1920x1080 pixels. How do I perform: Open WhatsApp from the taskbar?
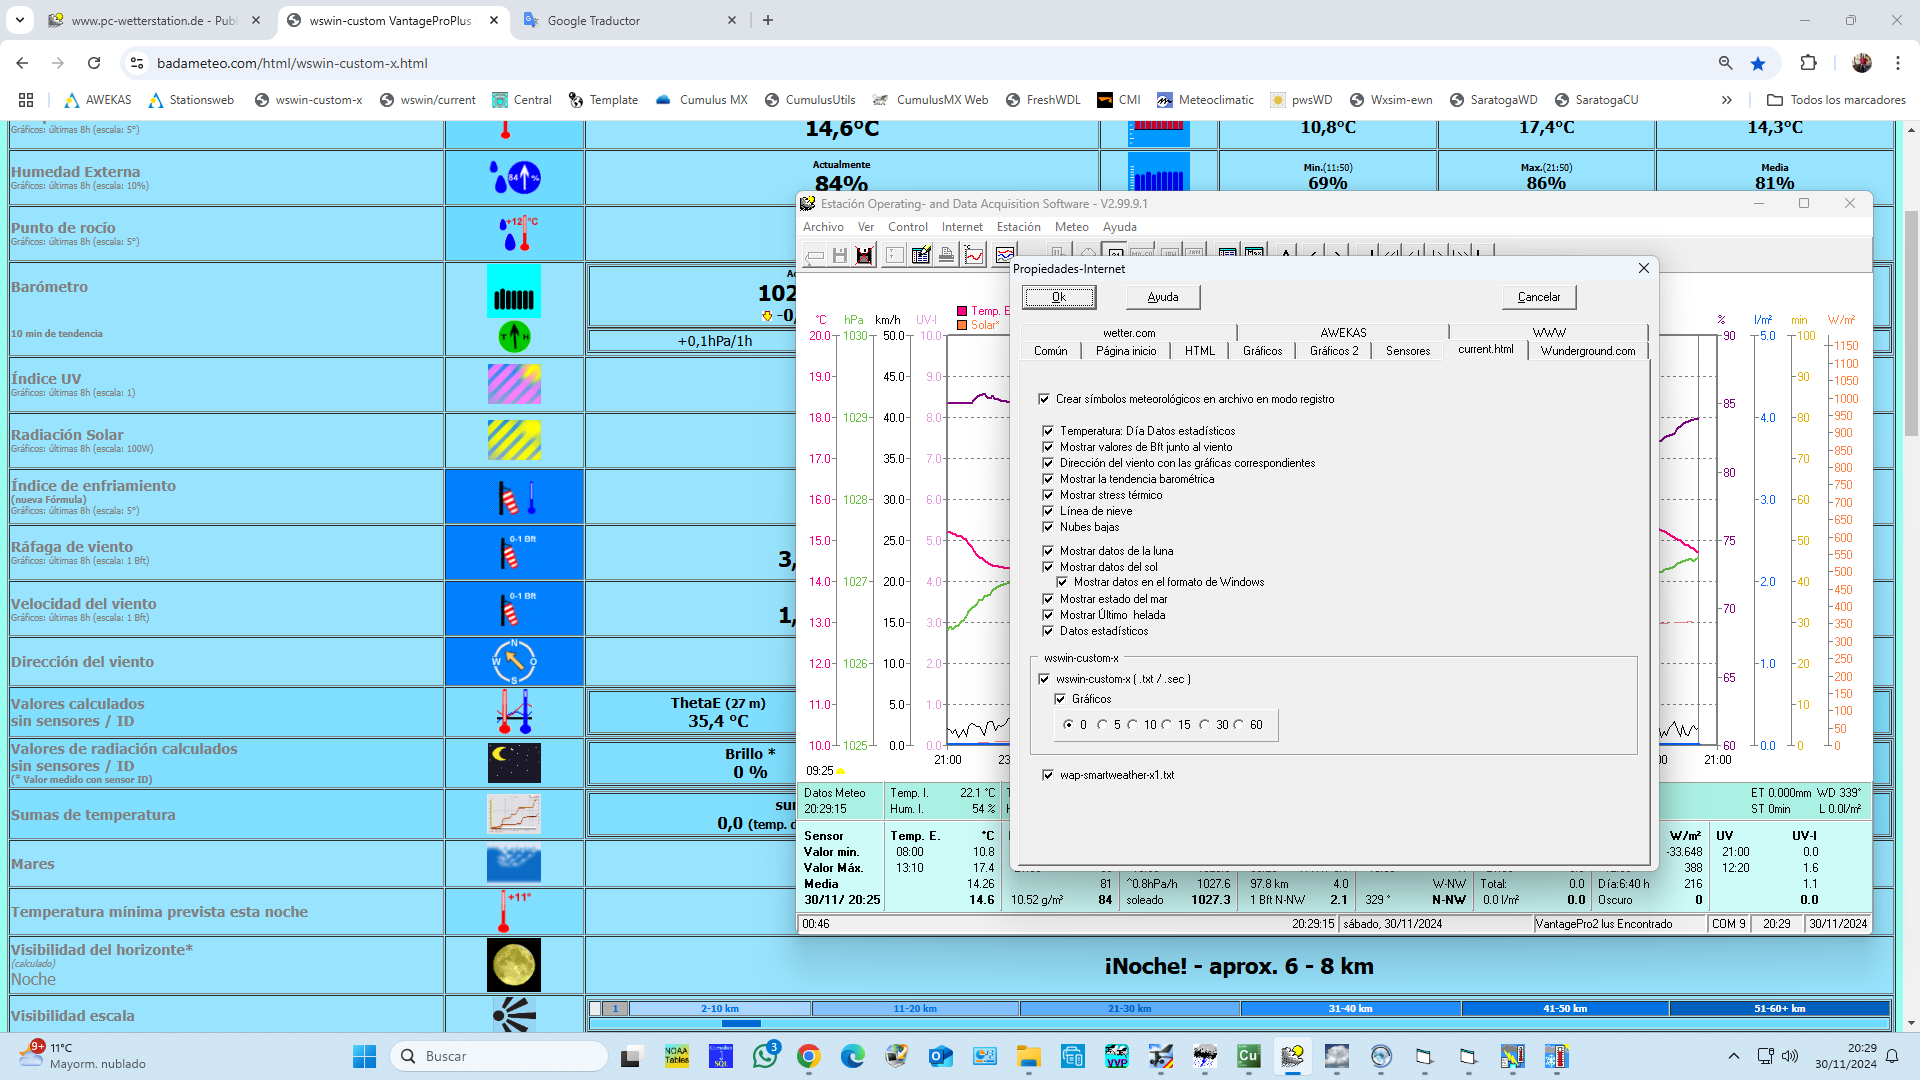(x=765, y=1056)
